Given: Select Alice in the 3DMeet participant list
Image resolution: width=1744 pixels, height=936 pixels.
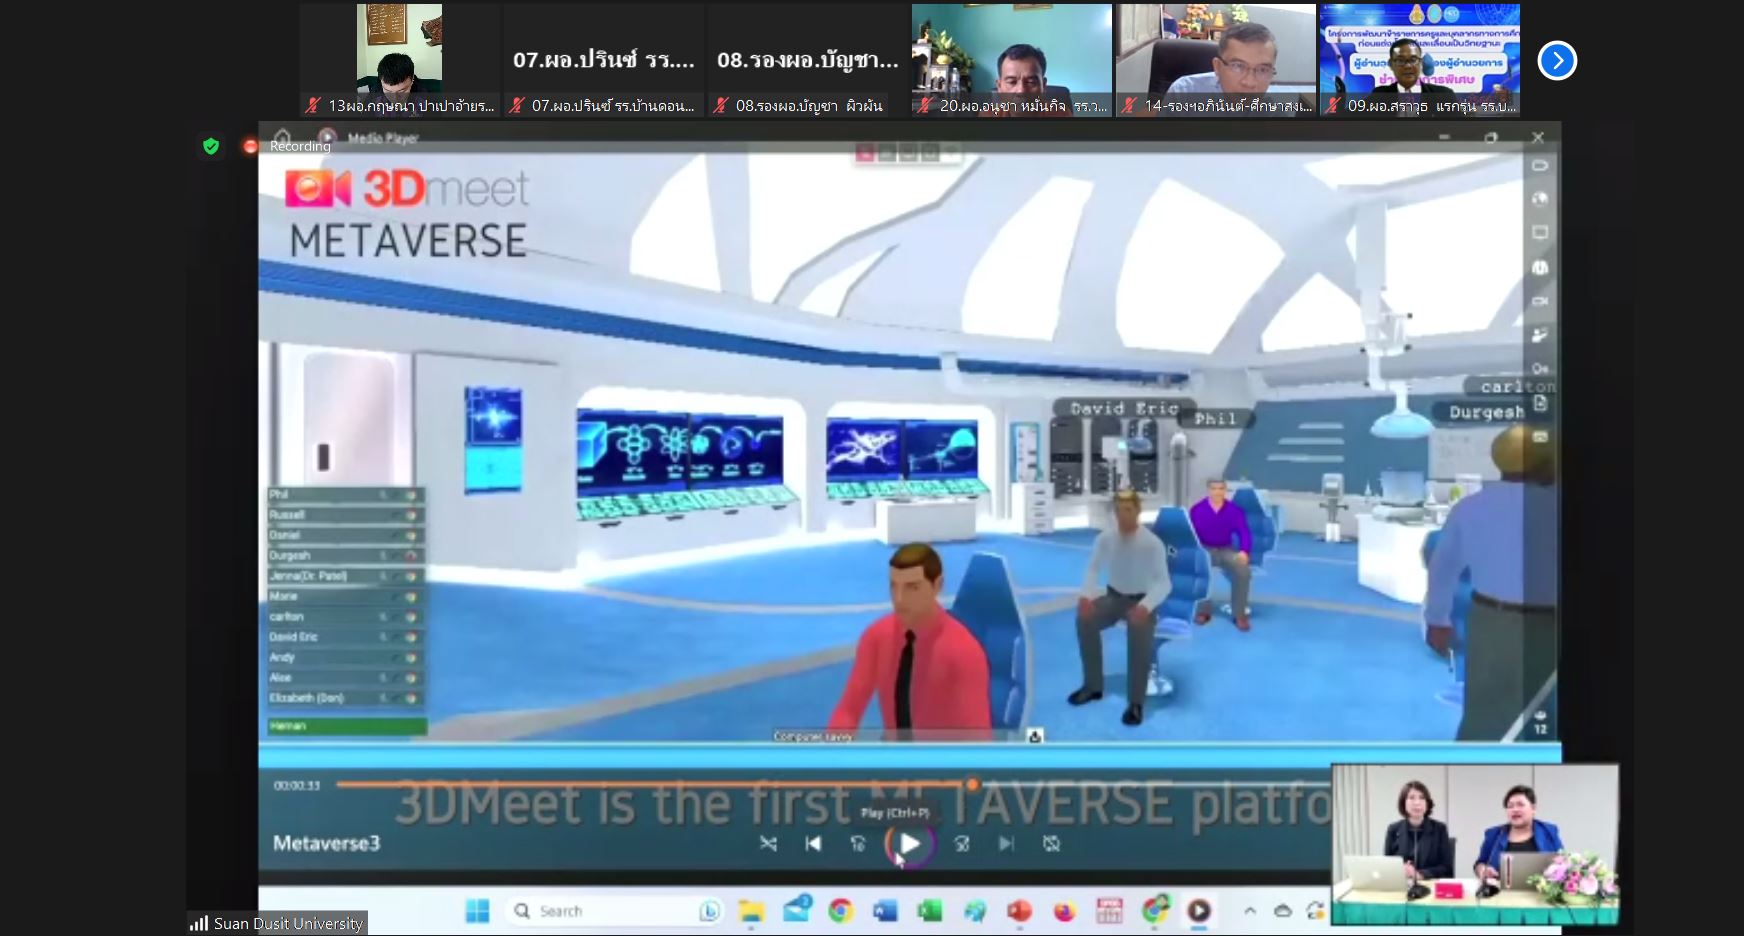Looking at the screenshot, I should click(346, 678).
